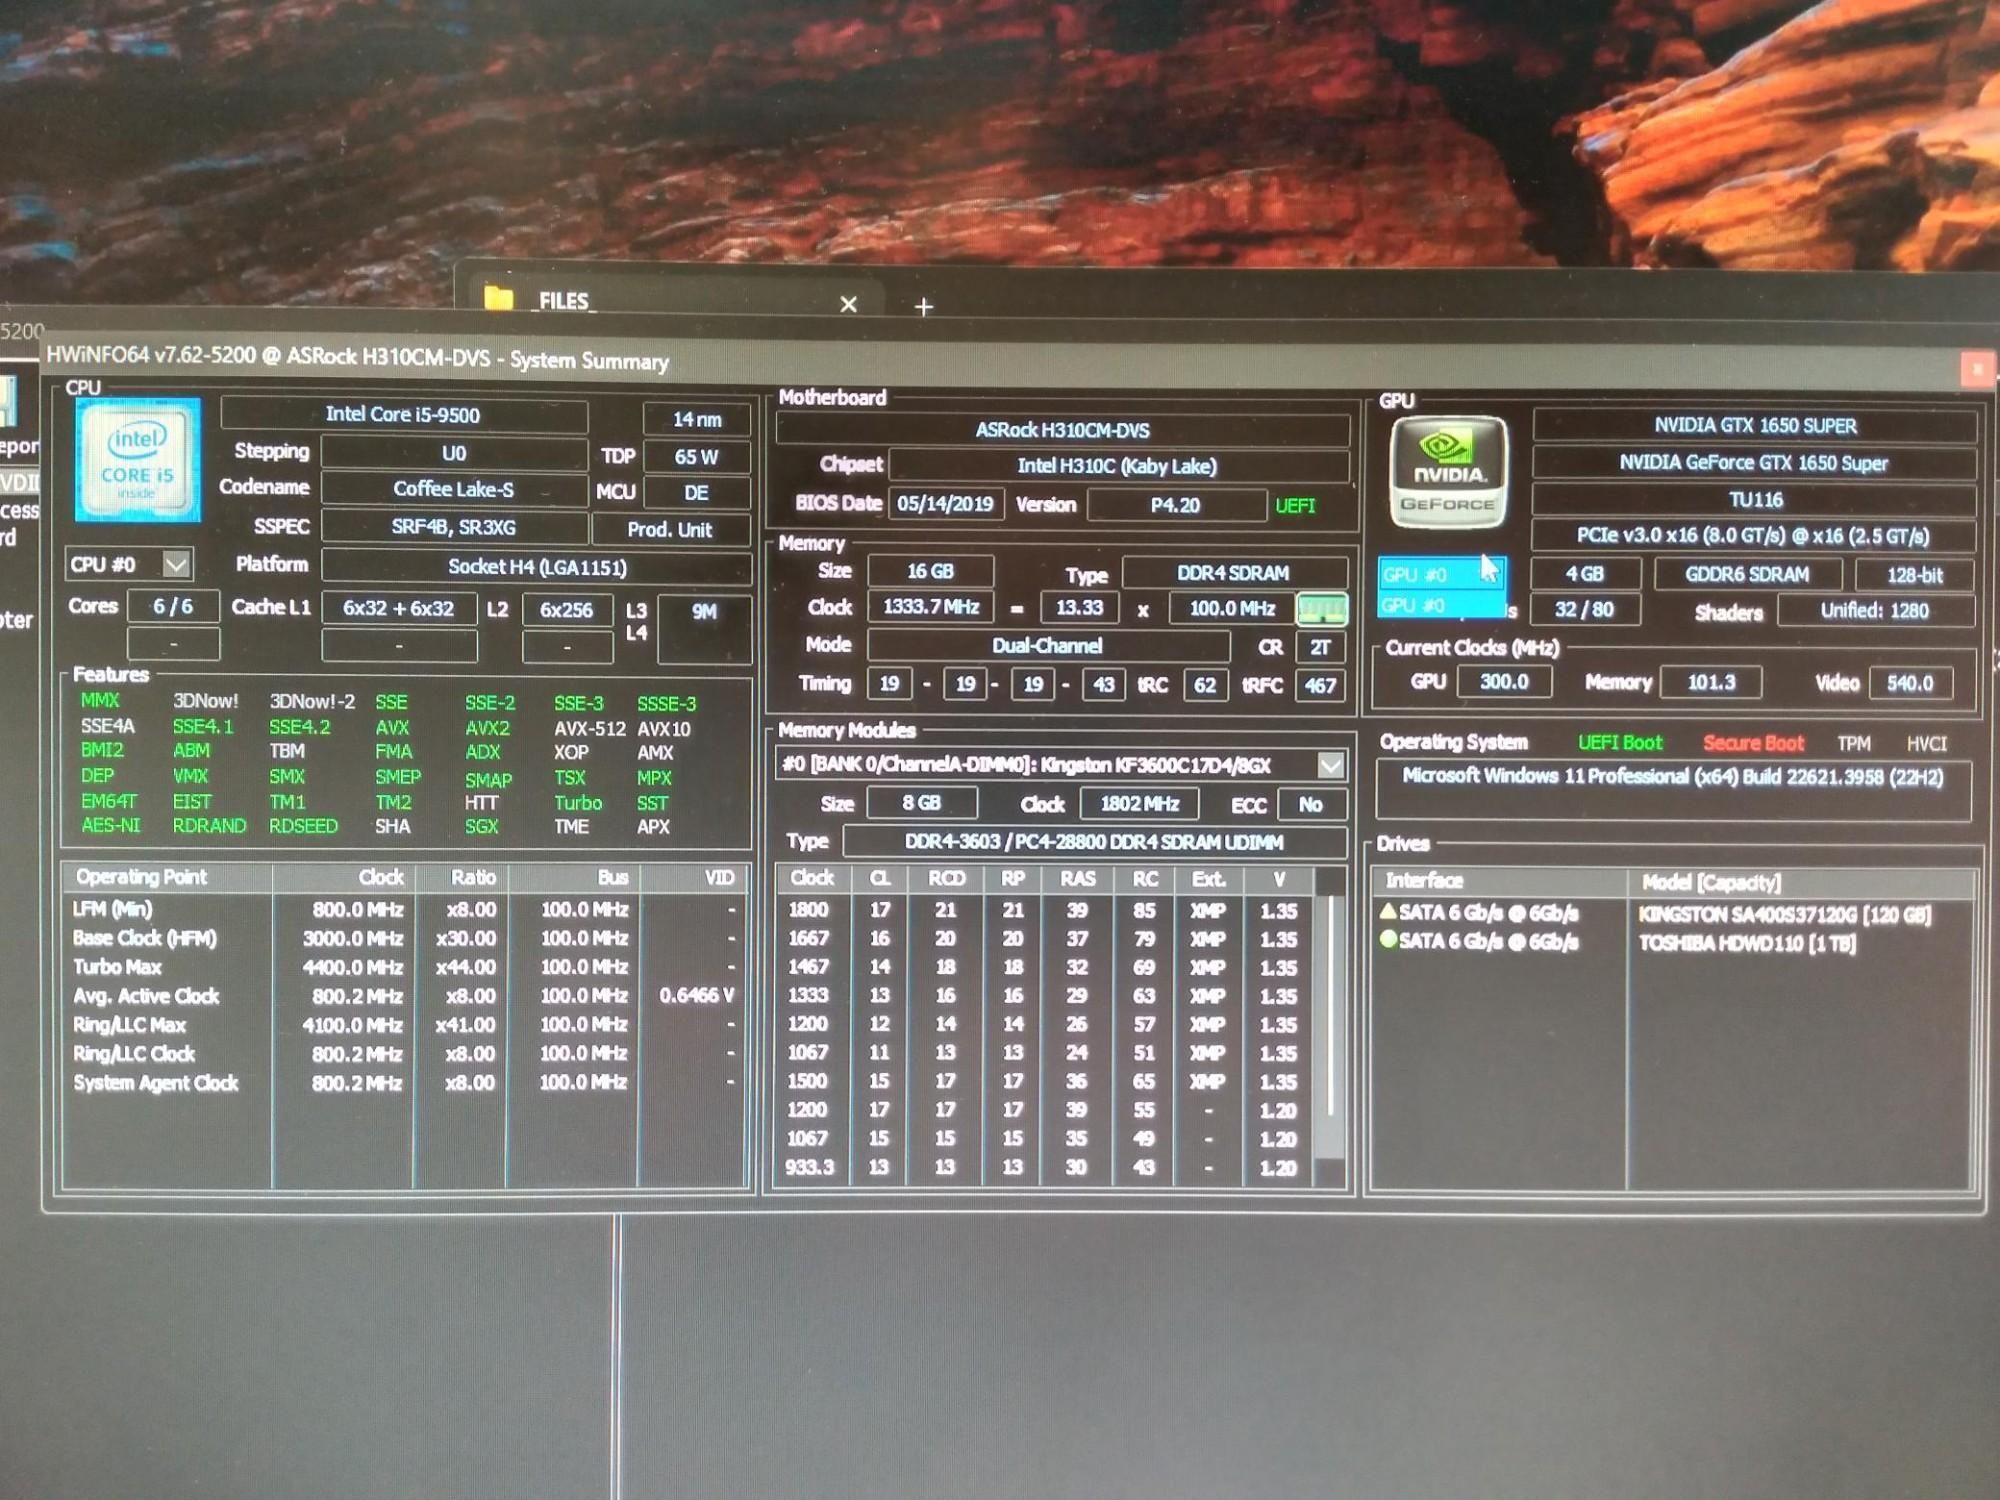This screenshot has height=1500, width=2000.
Task: Click the Video clock 540.0 value
Action: [x=1910, y=683]
